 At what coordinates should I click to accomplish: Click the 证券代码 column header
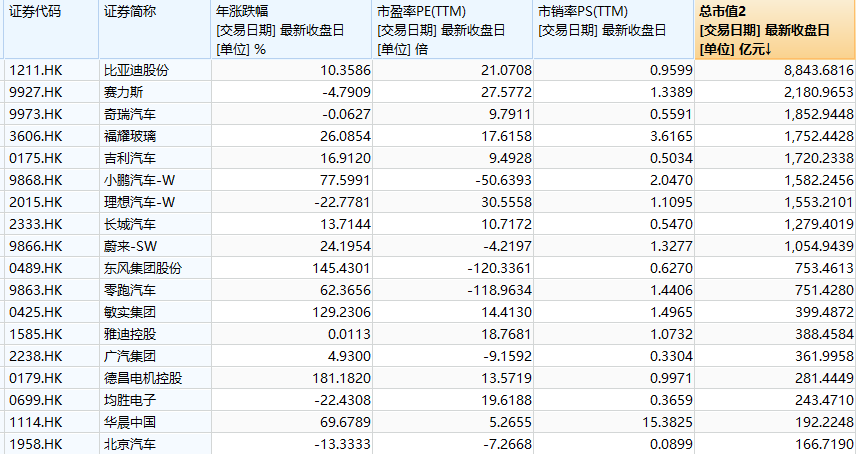click(x=51, y=30)
